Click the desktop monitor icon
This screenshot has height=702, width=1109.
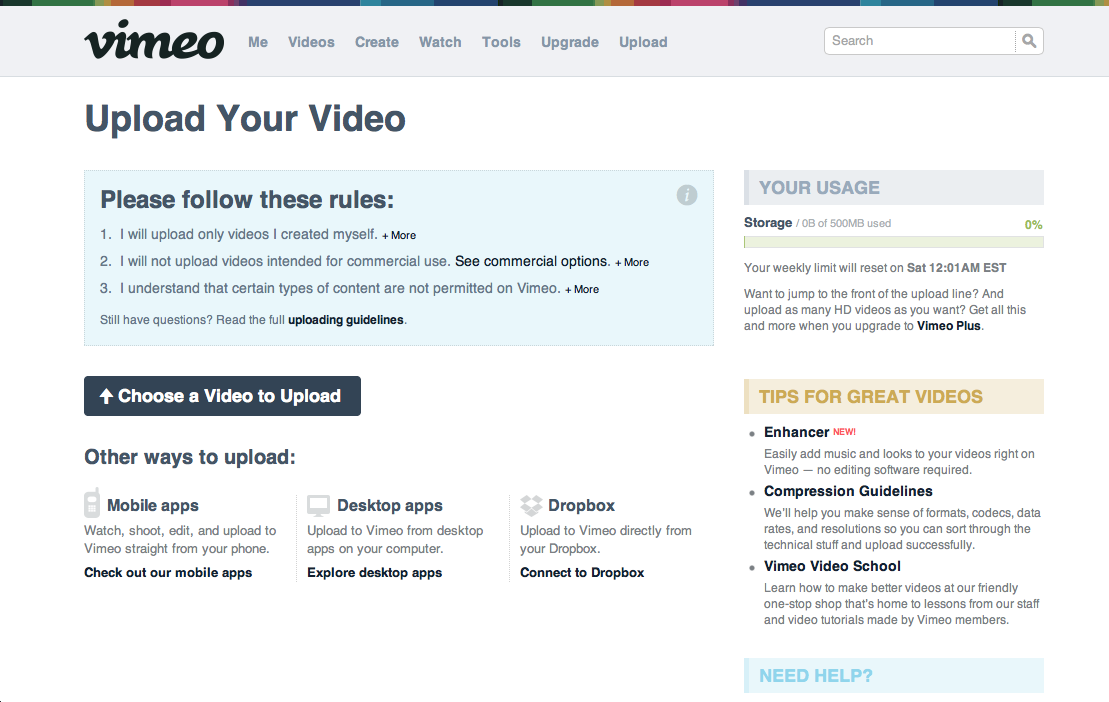(x=318, y=505)
